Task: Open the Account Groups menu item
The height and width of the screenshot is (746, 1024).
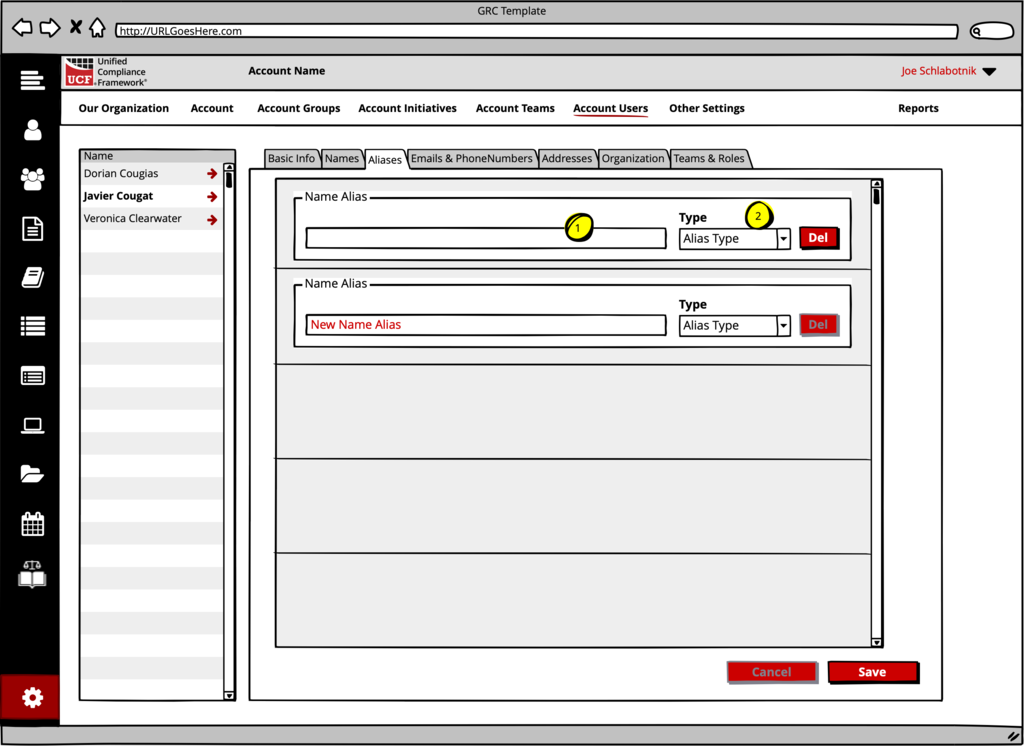Action: point(298,108)
